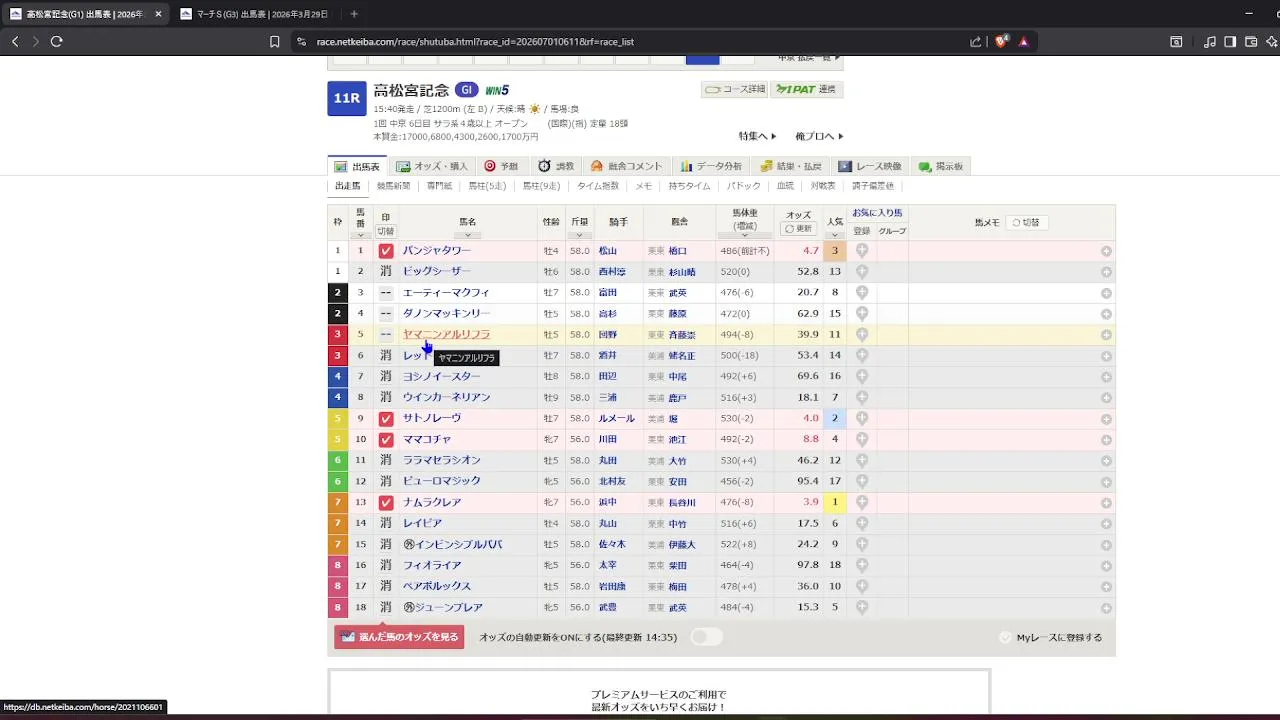Add ナムラクレア to favorites plus icon
The image size is (1280, 720).
[862, 502]
